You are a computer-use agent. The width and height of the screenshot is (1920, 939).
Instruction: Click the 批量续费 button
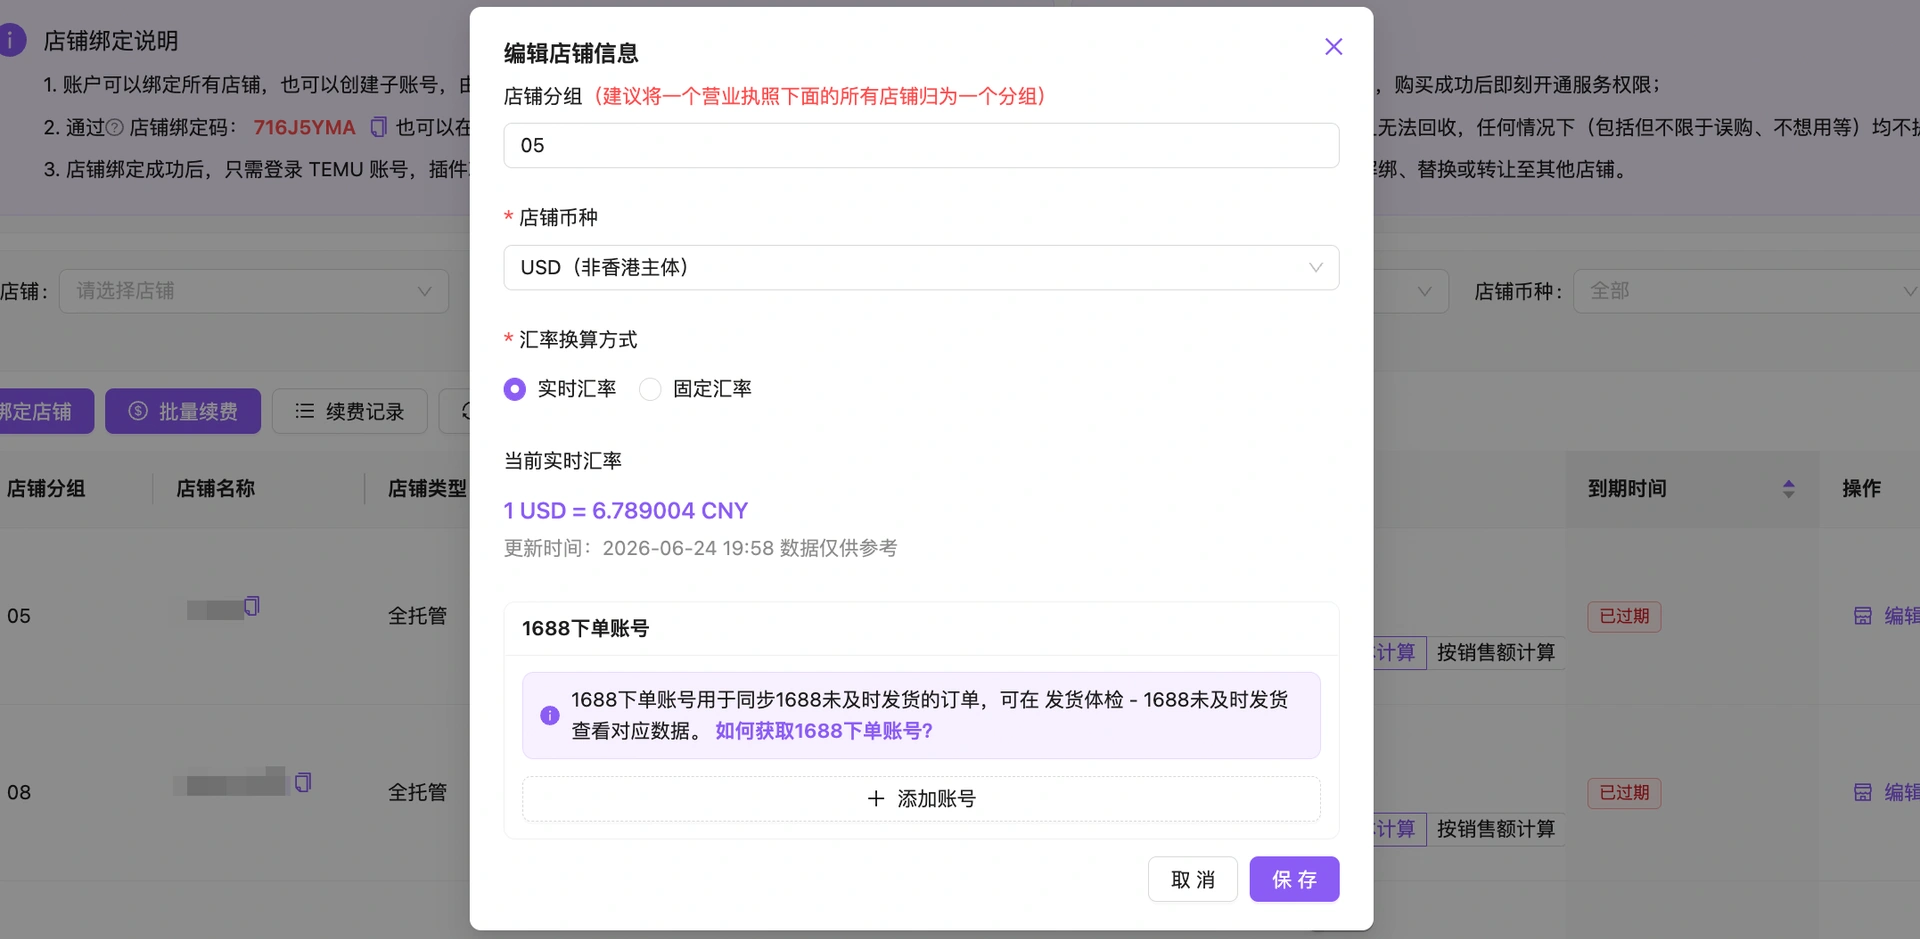coord(183,412)
